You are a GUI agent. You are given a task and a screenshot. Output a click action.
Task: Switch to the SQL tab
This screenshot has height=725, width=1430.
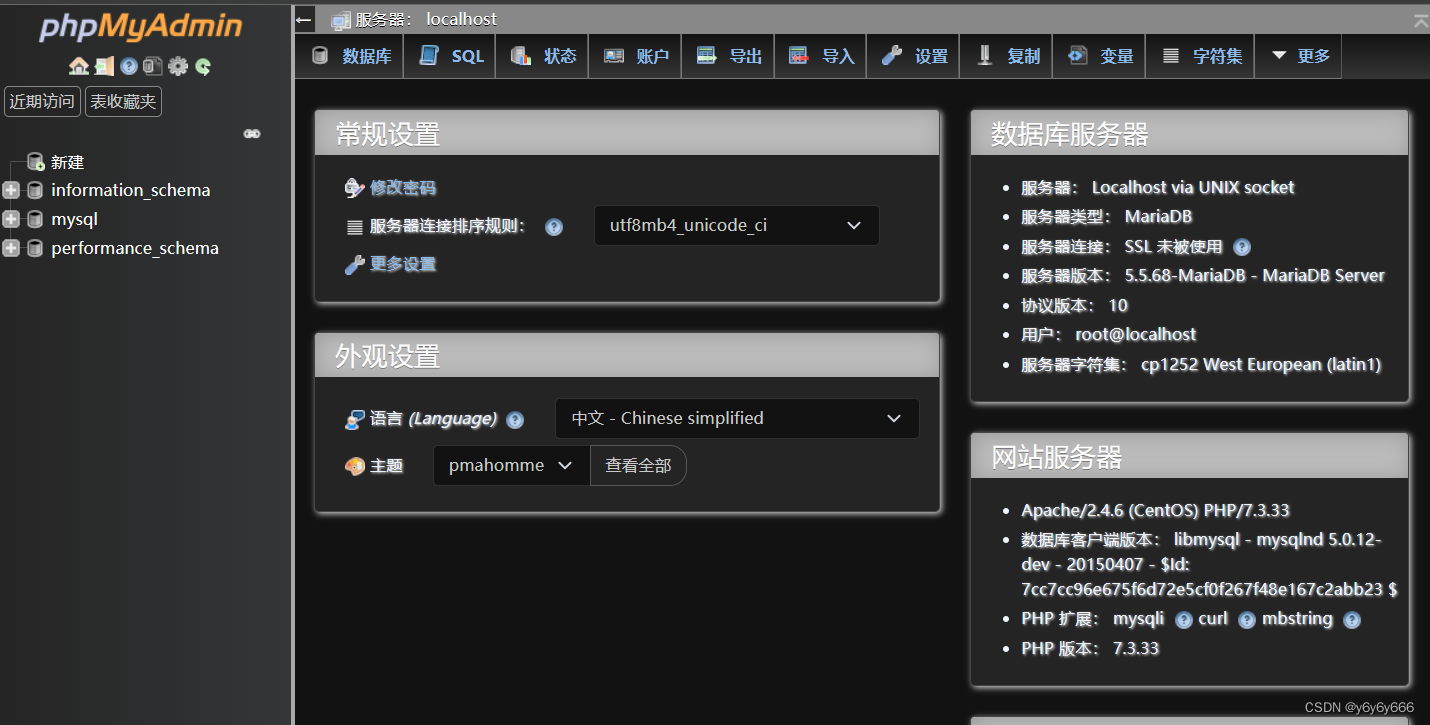click(450, 56)
